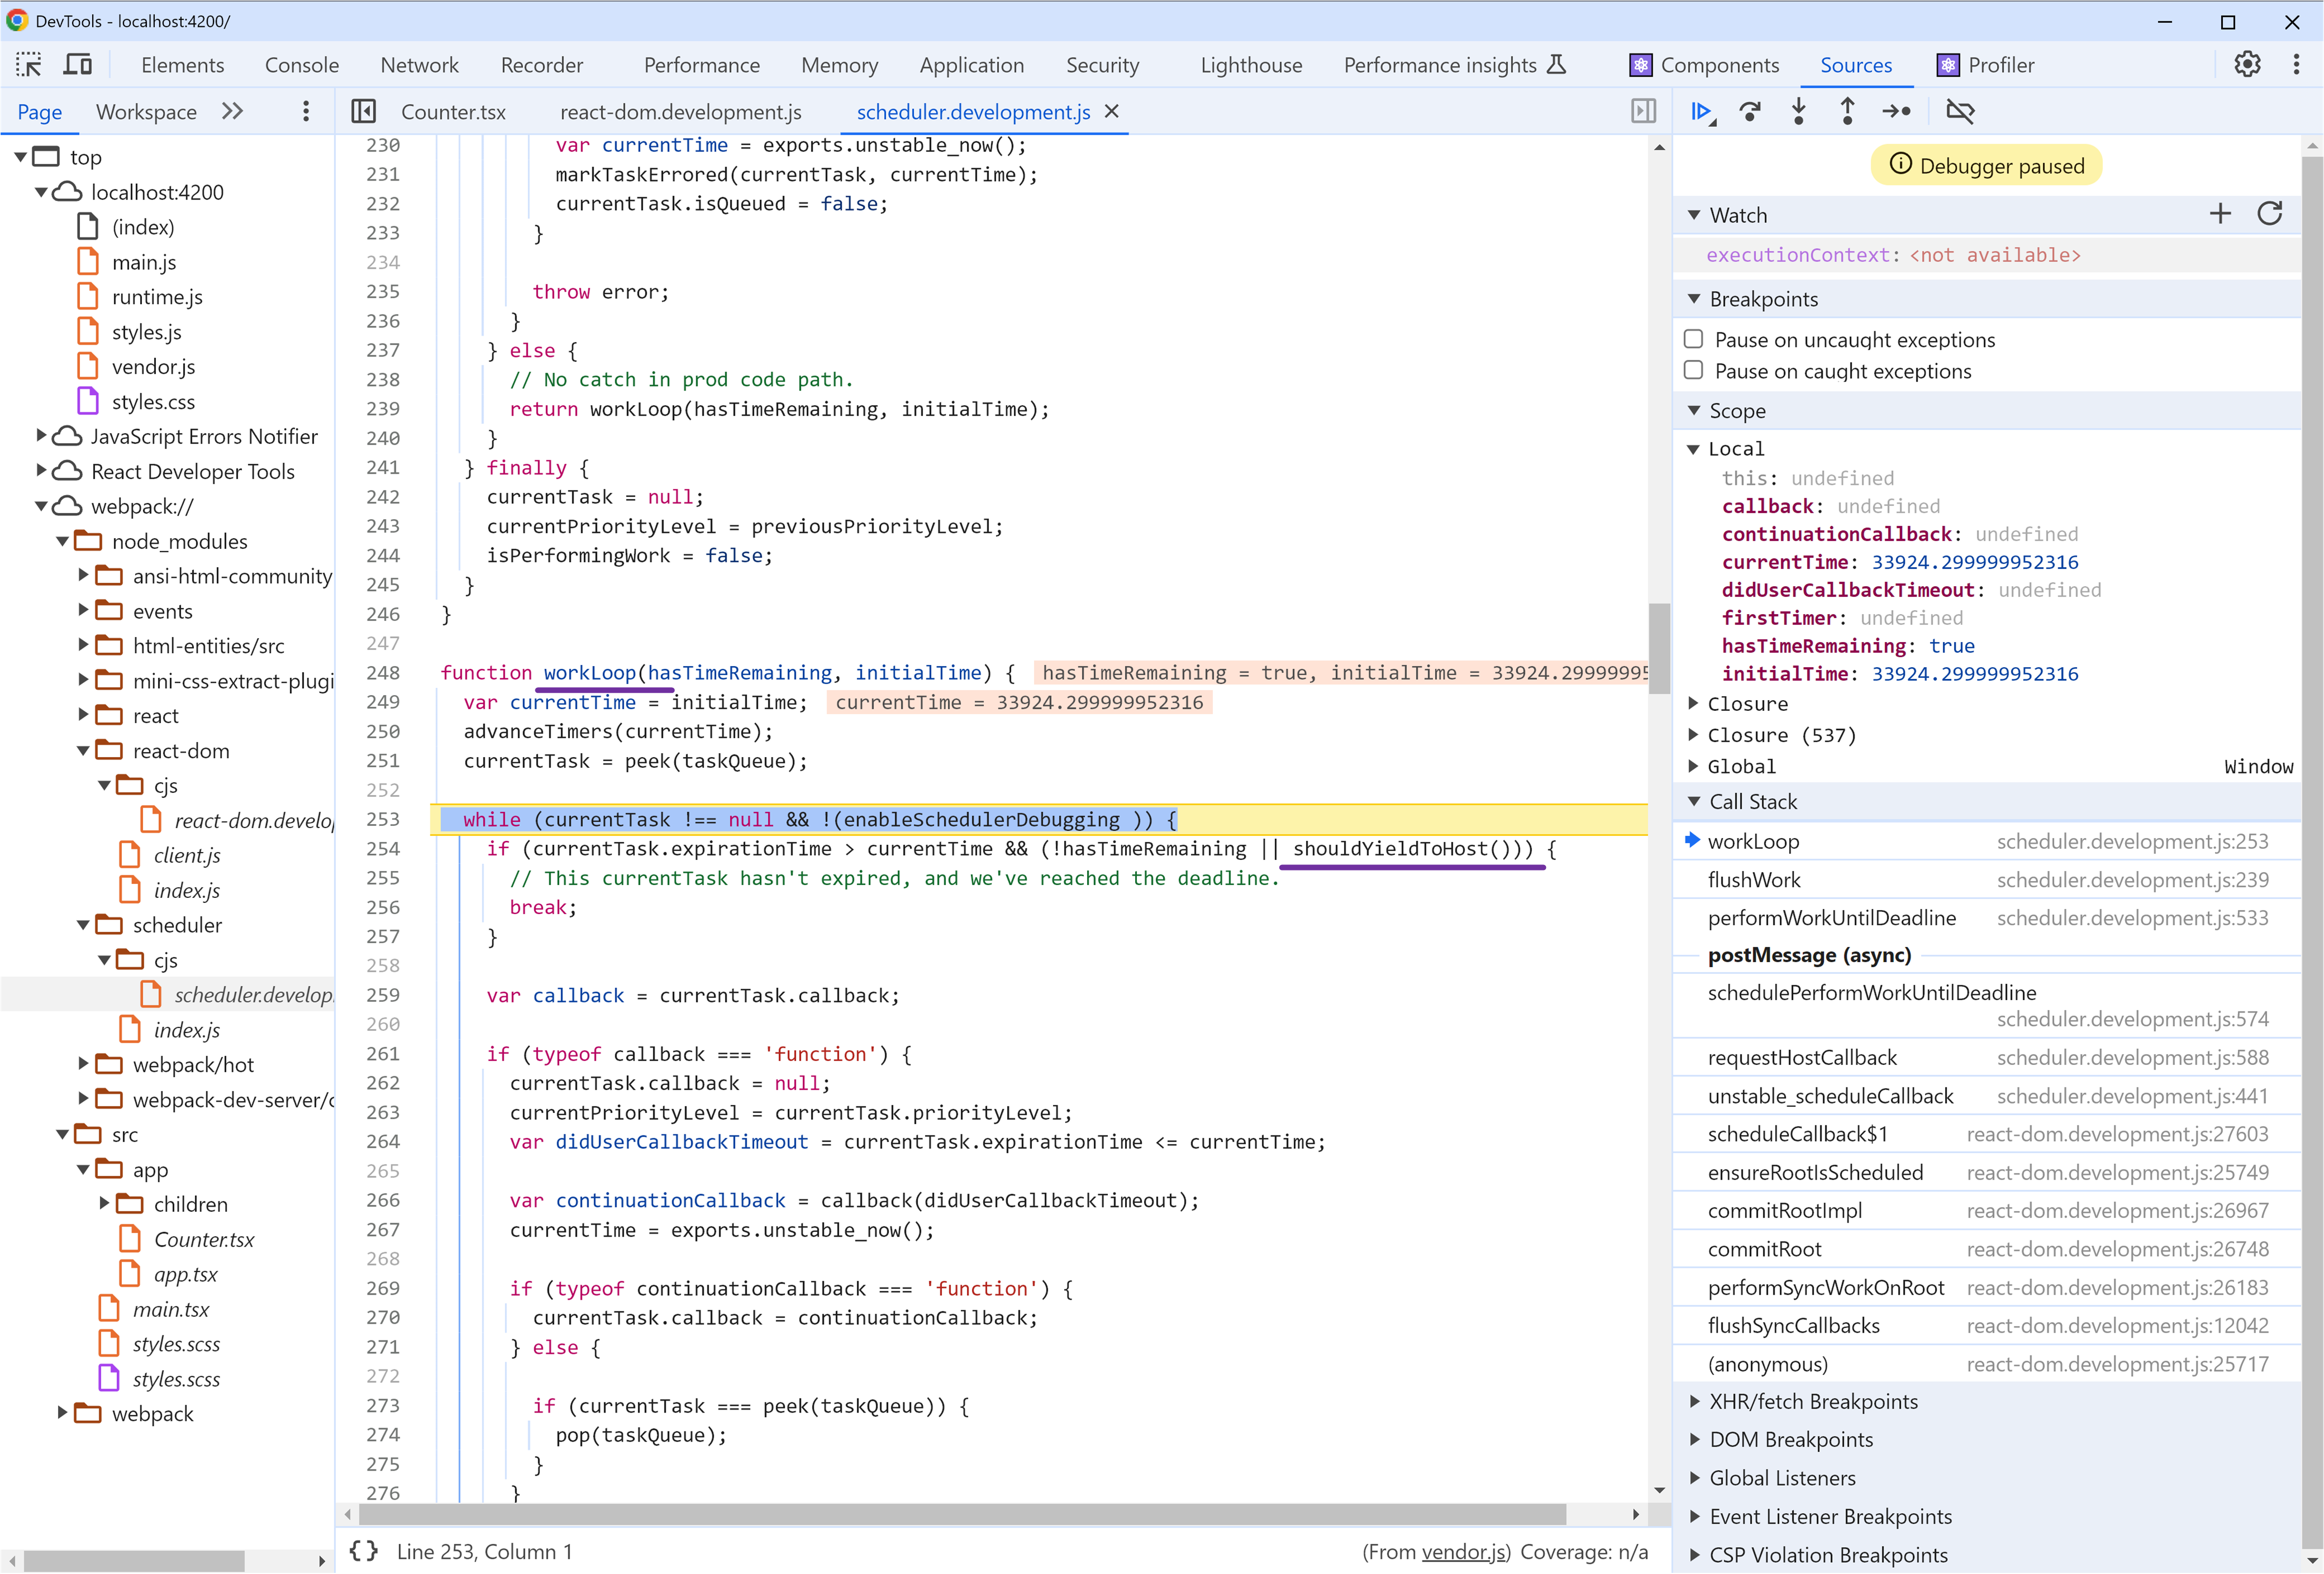Click line number 259 gutter to set breakpoint
This screenshot has width=2324, height=1574.
click(383, 996)
